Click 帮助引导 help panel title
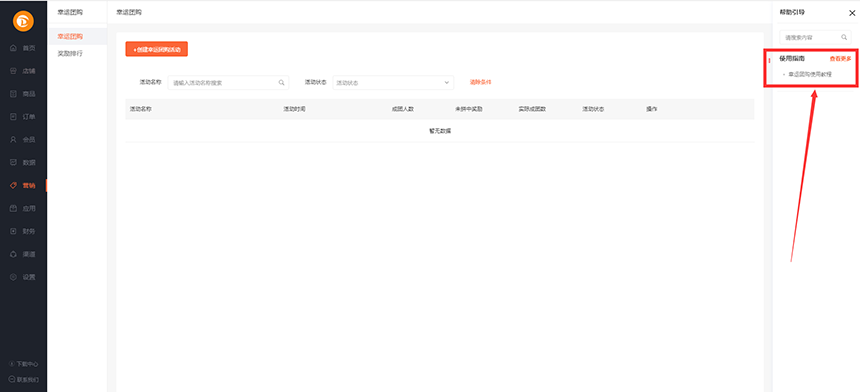The image size is (860, 392). click(792, 12)
